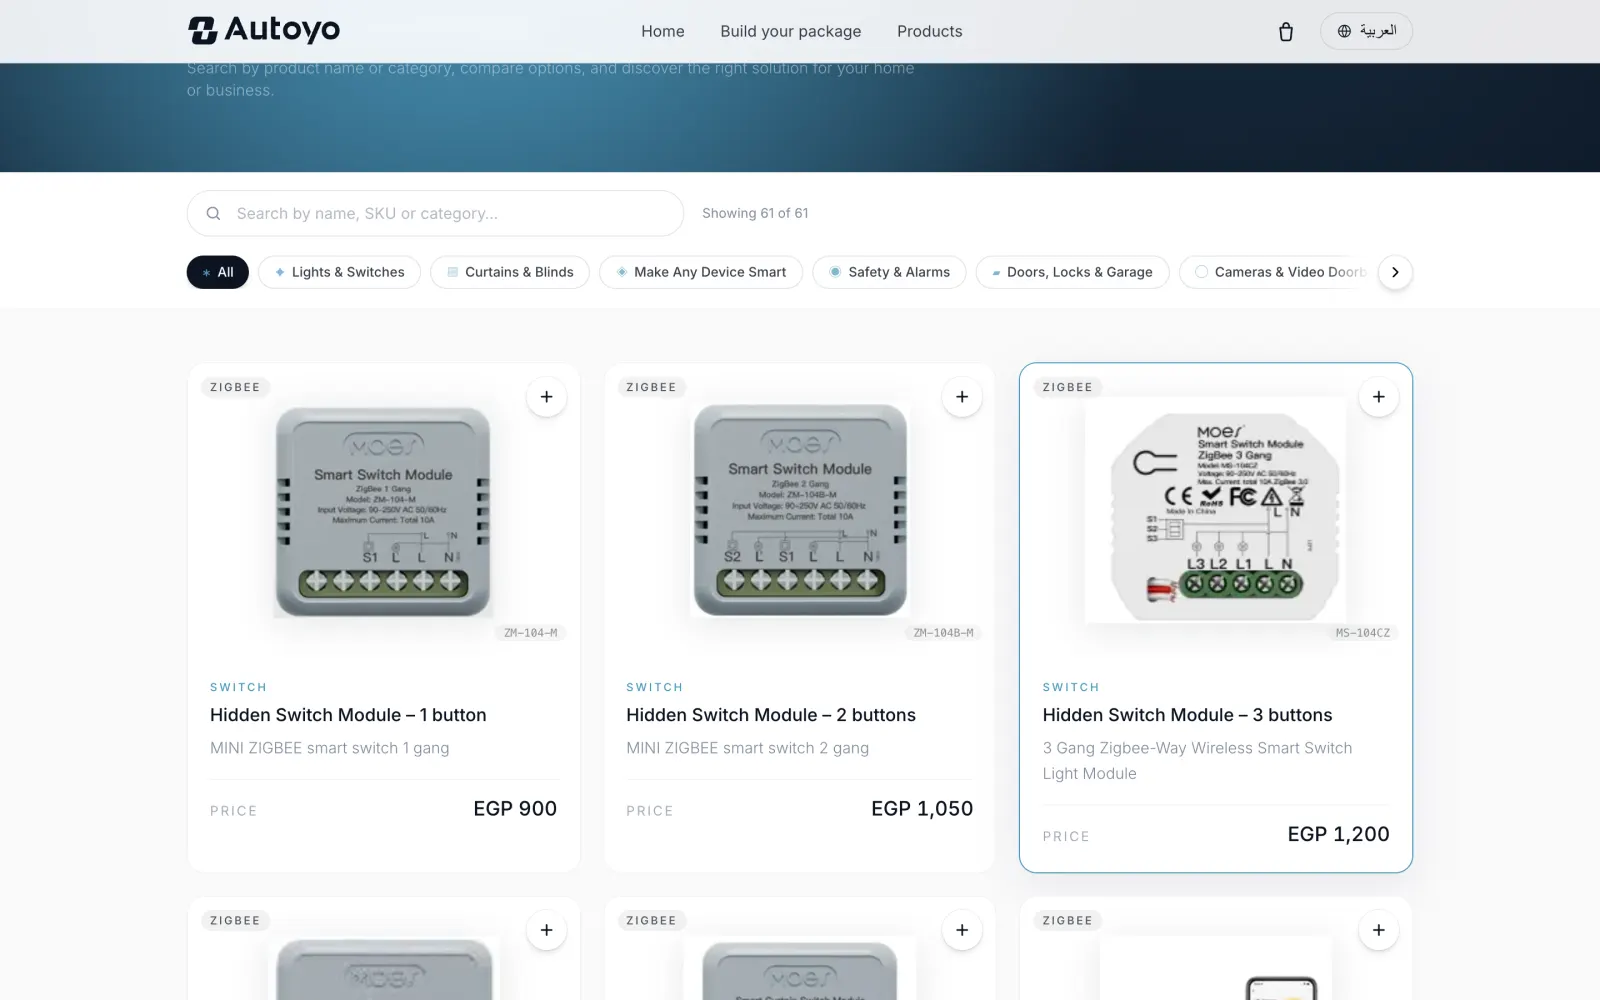
Task: Open the ZM-104B-M switch module image
Action: click(800, 510)
